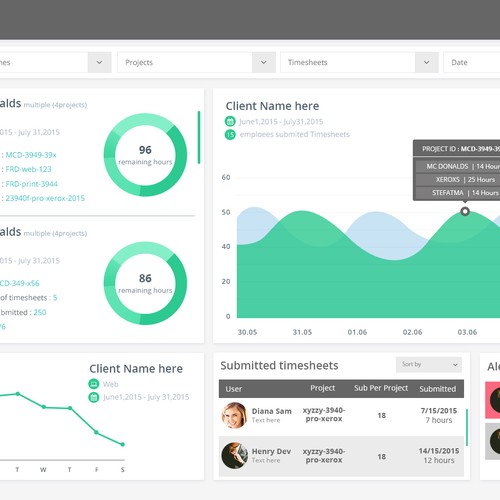
Task: Click the Submitted column header
Action: [438, 389]
